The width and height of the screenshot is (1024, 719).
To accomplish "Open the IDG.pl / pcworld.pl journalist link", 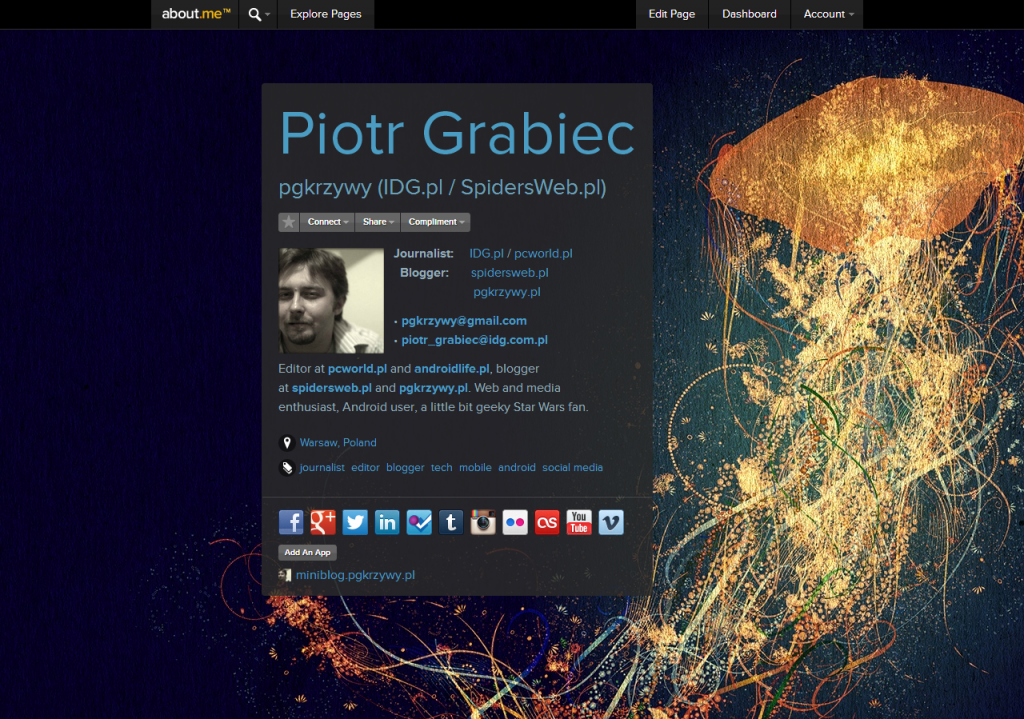I will coord(520,253).
